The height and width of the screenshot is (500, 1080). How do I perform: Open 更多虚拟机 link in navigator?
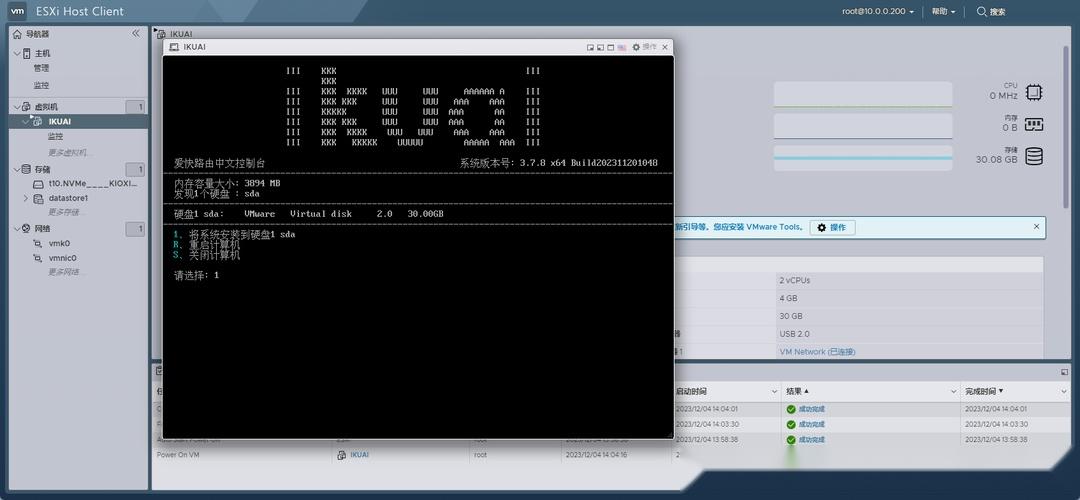[x=68, y=152]
